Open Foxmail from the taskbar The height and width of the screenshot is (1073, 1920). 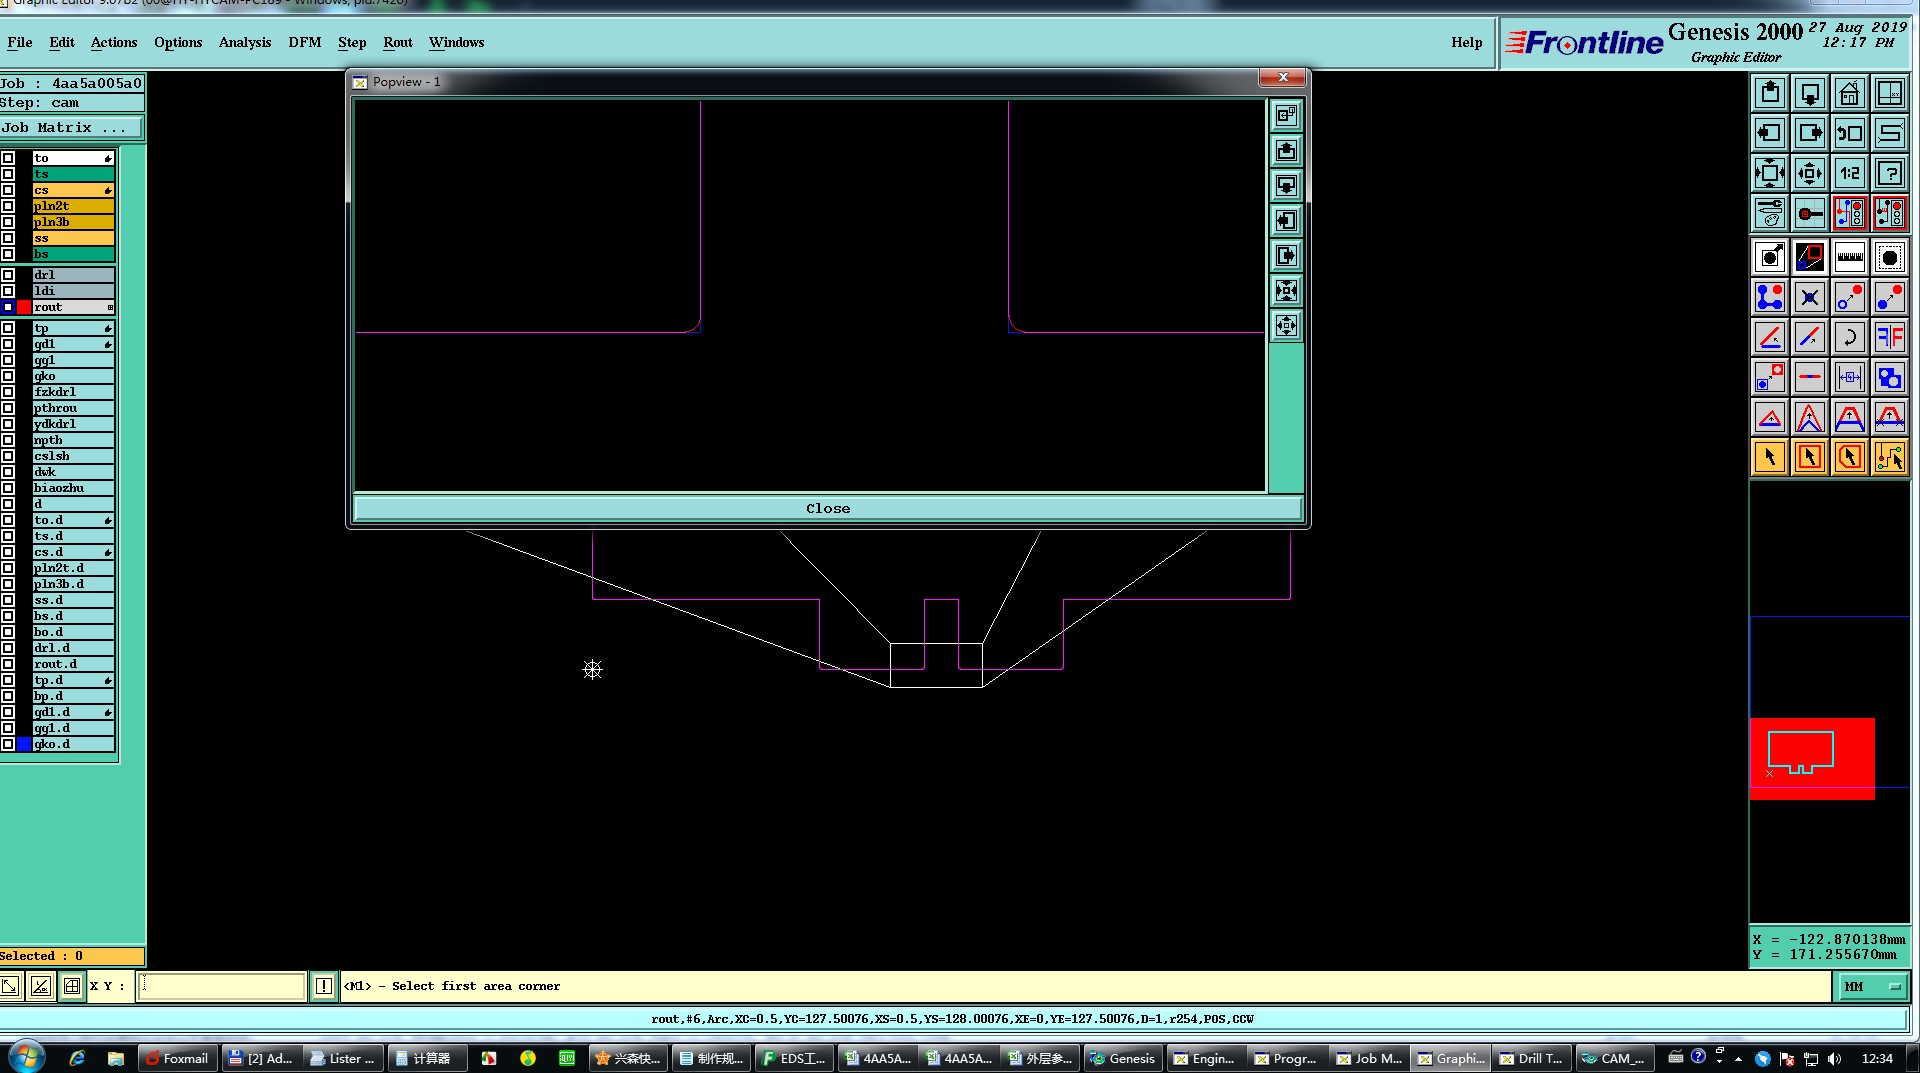(177, 1058)
